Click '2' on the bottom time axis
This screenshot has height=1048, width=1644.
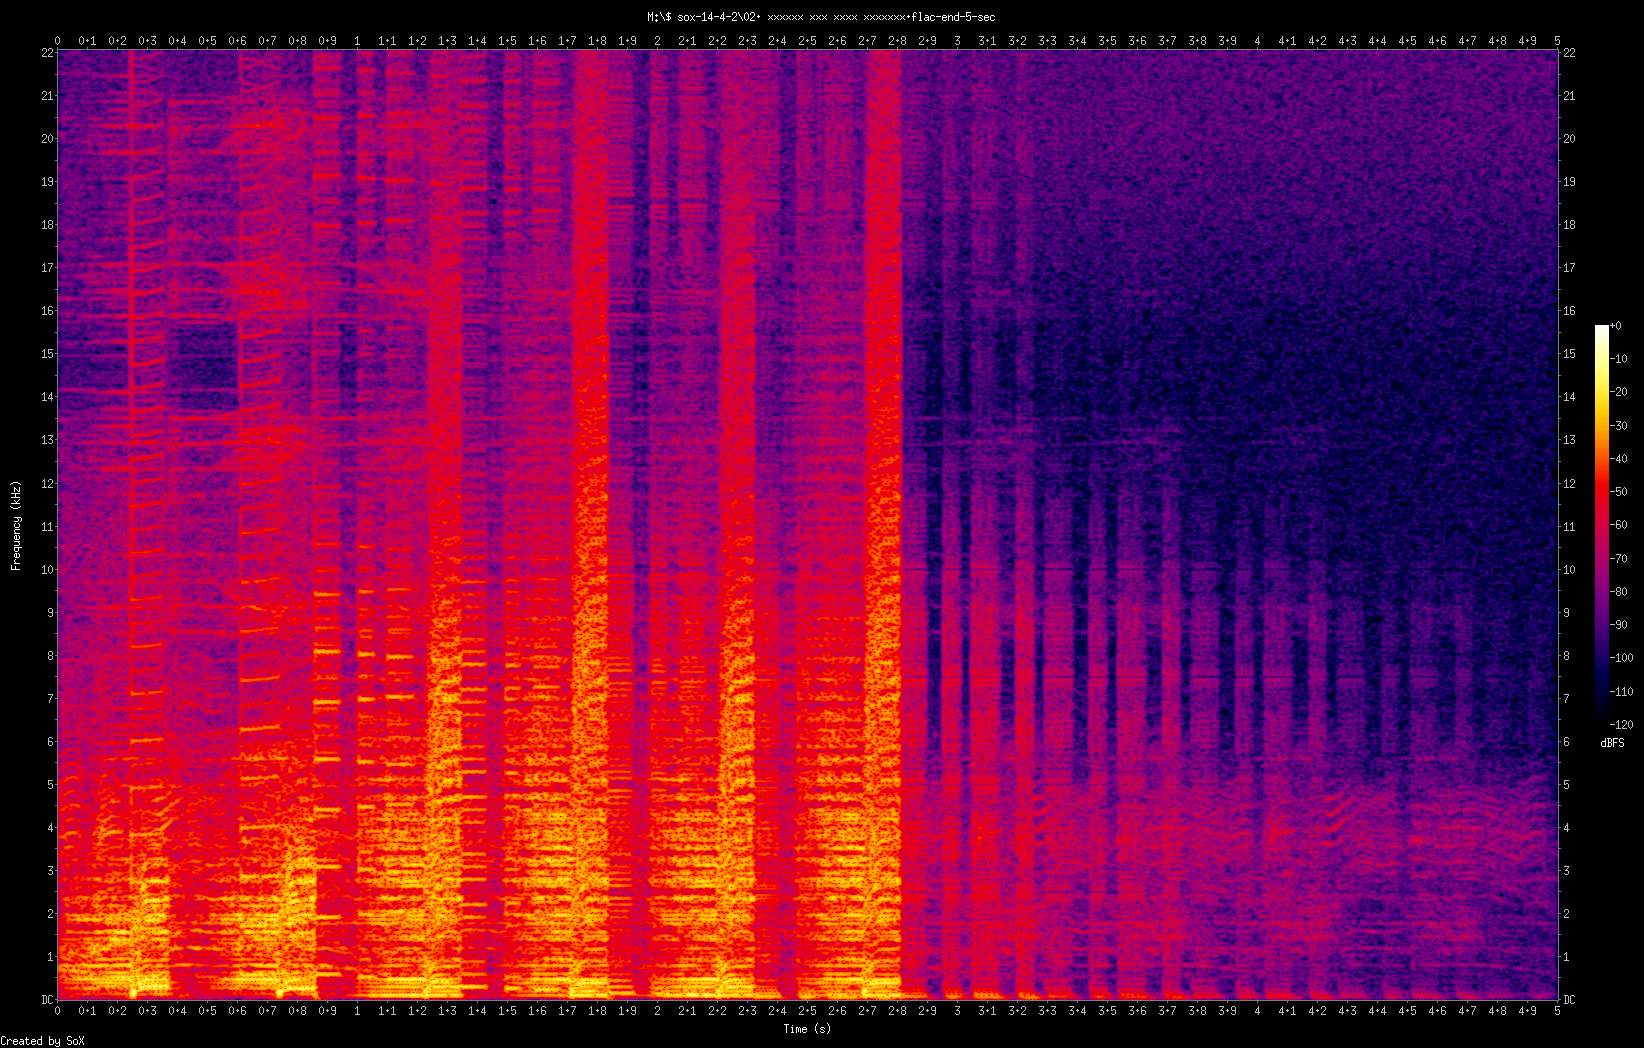(657, 1011)
